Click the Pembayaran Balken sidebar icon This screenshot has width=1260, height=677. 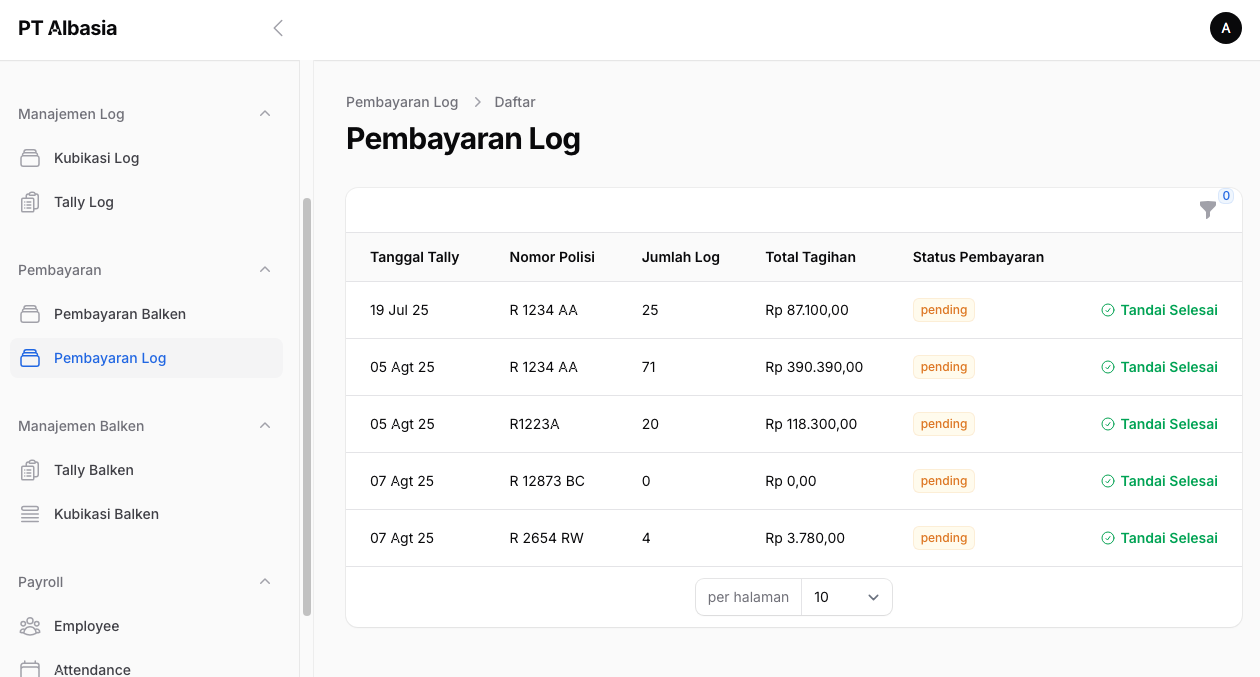30,314
